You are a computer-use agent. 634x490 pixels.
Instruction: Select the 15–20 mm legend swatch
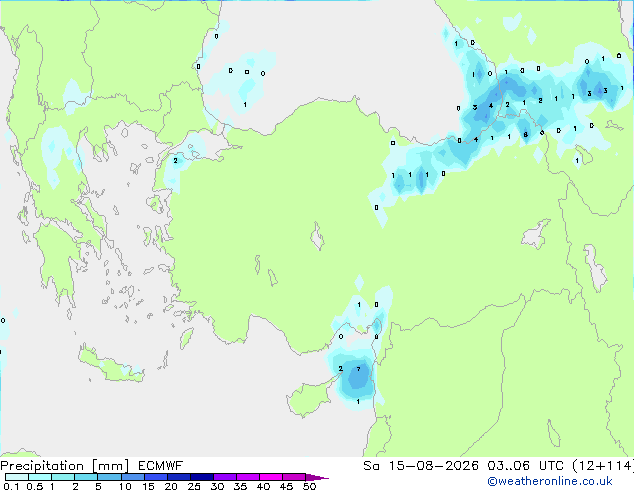(x=156, y=477)
